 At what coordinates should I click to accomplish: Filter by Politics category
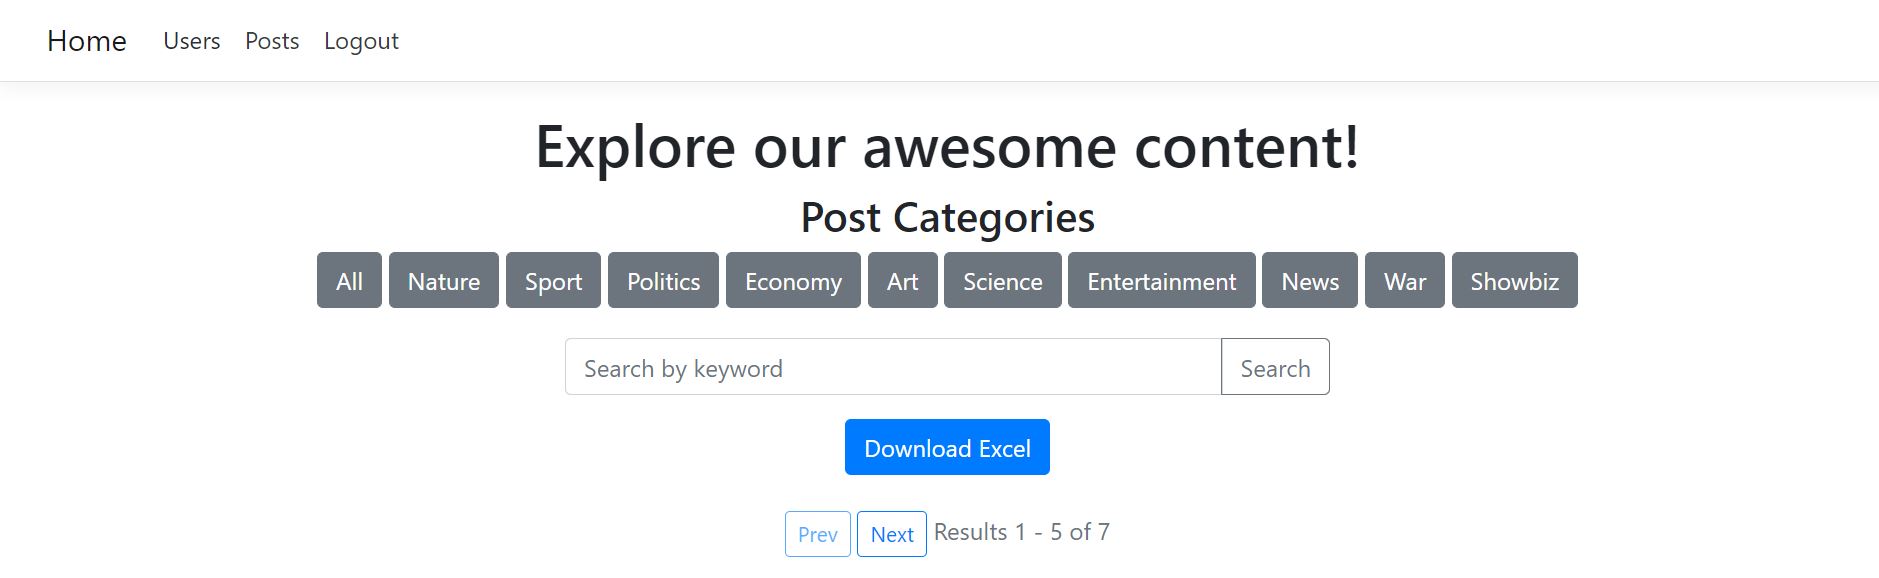(x=663, y=281)
